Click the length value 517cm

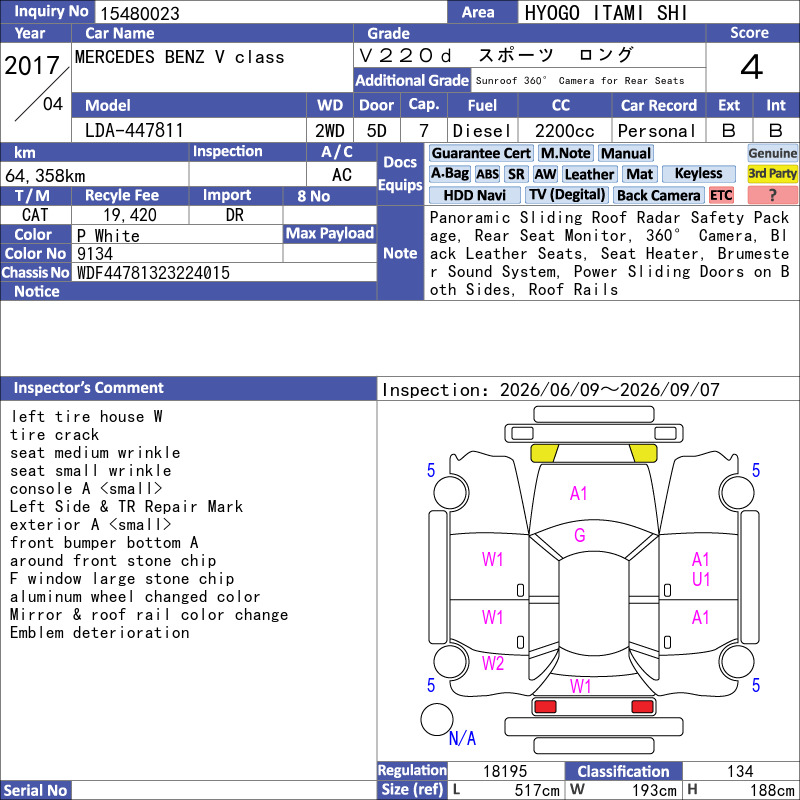[x=537, y=790]
